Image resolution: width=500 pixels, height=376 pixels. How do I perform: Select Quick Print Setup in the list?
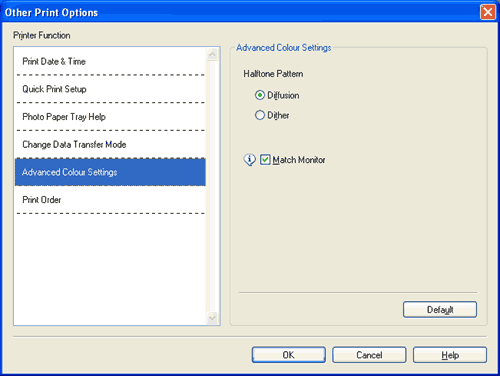[110, 89]
